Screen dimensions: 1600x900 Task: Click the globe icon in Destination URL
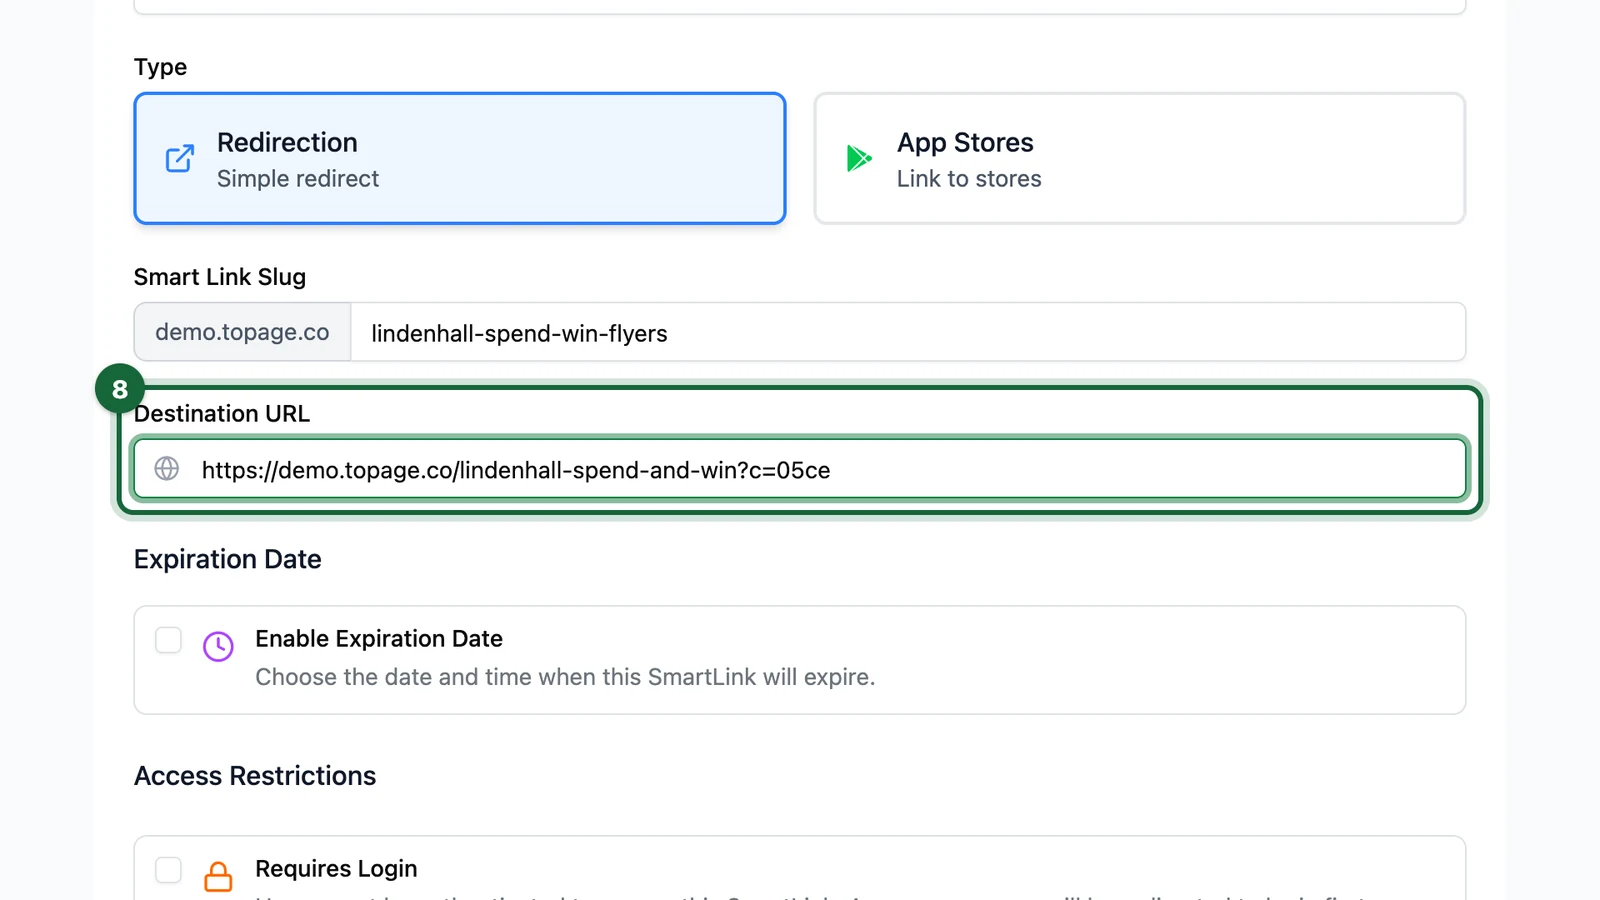(167, 468)
